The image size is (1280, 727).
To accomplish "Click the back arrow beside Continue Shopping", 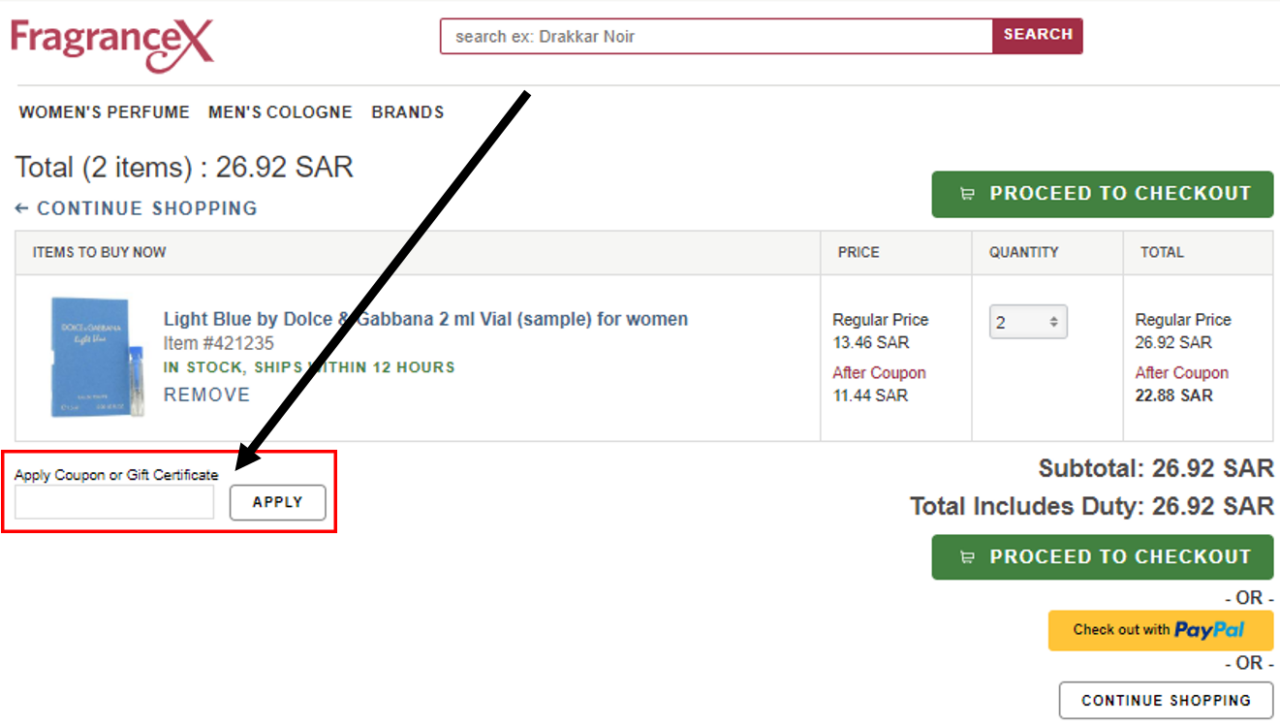I will click(x=21, y=208).
